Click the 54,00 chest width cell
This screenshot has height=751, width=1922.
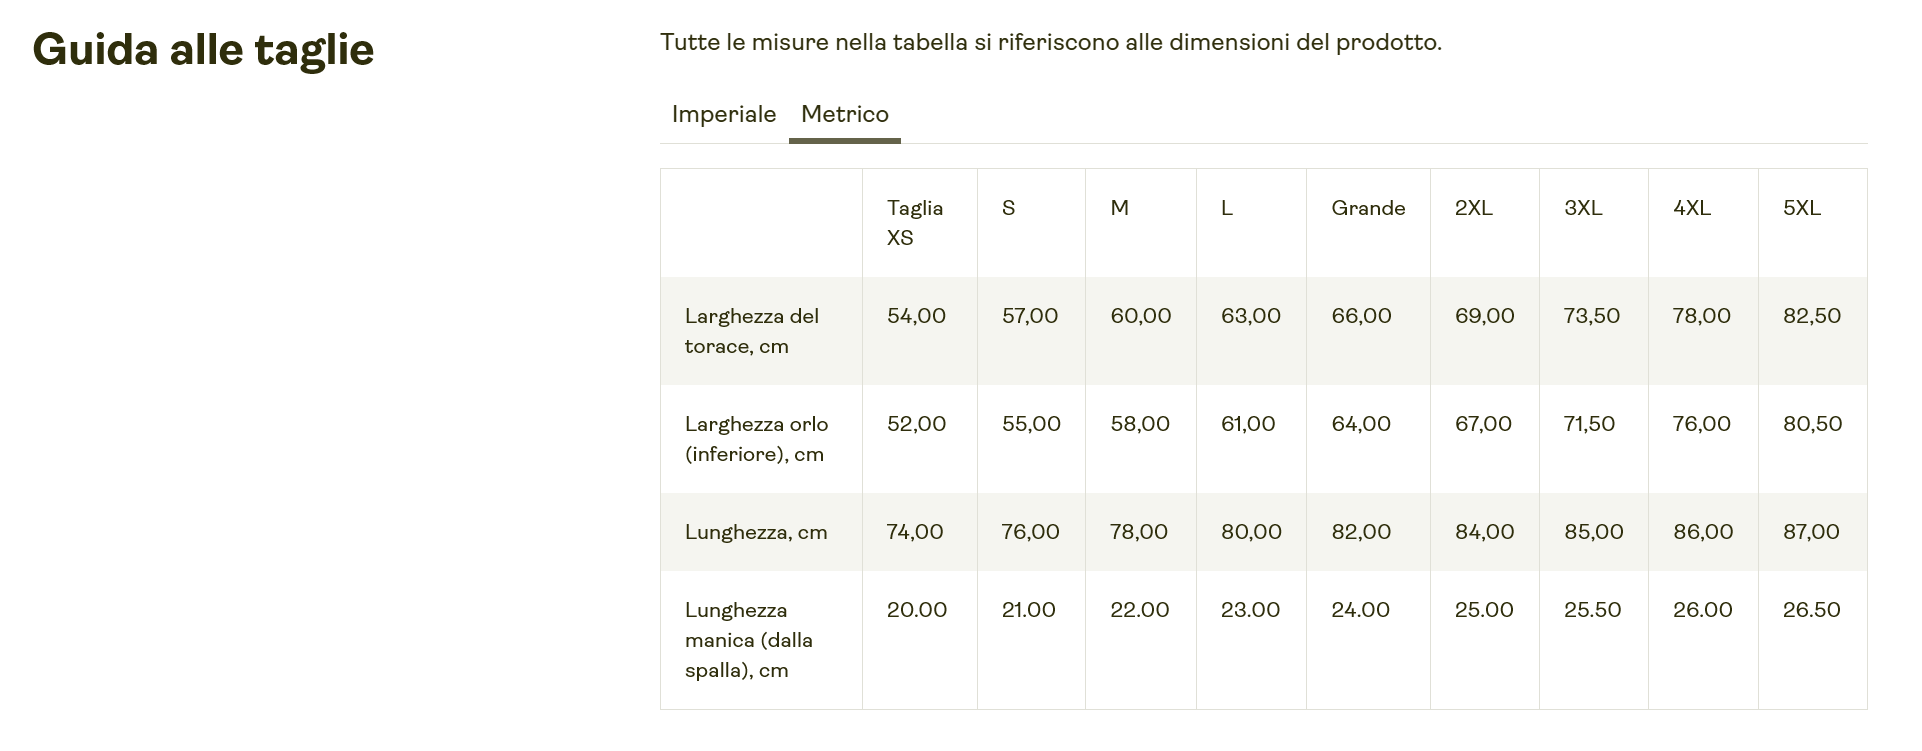click(x=915, y=316)
